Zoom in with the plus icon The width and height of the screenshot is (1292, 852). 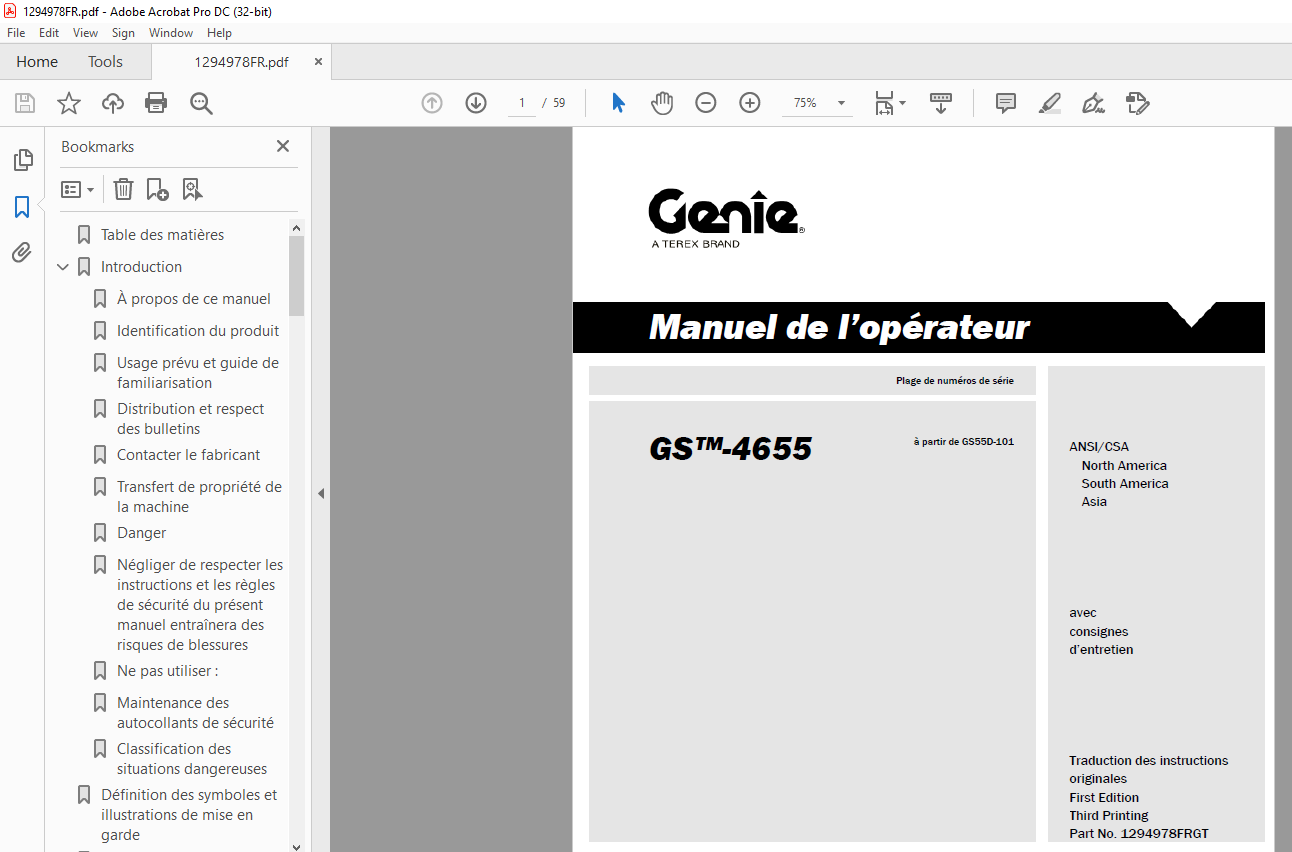coord(750,103)
